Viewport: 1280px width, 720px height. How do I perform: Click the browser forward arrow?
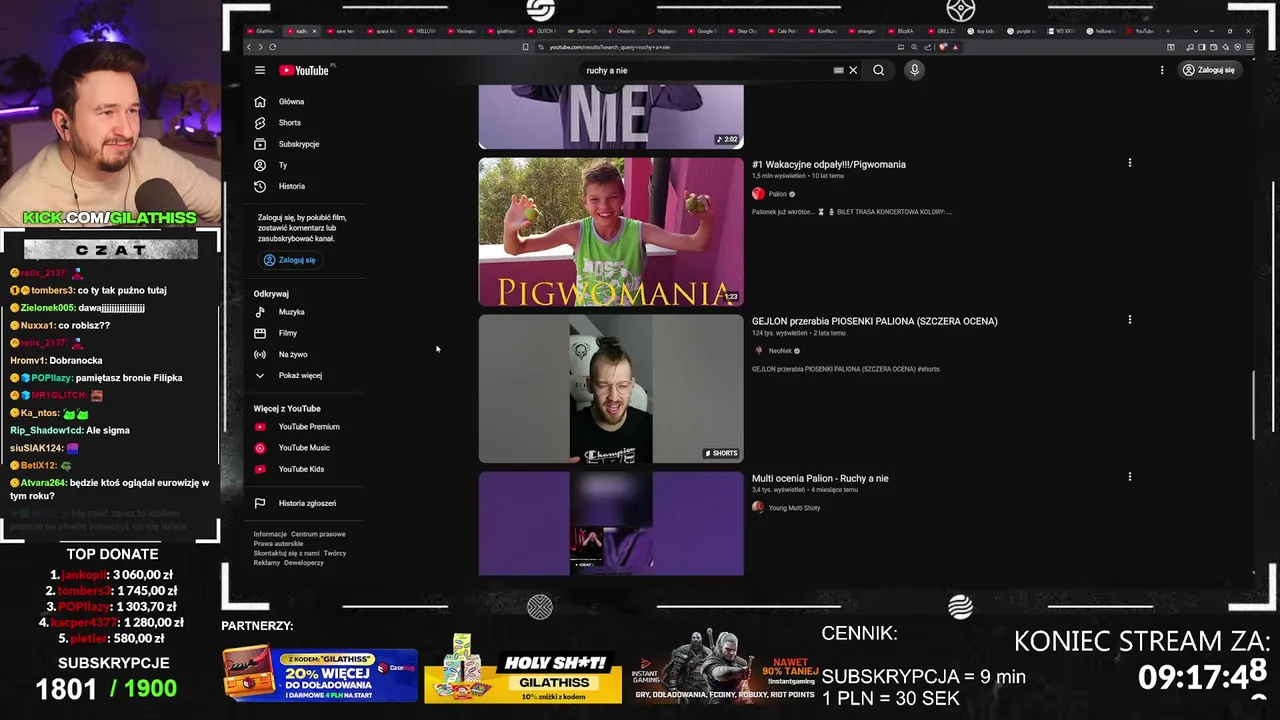coord(261,47)
